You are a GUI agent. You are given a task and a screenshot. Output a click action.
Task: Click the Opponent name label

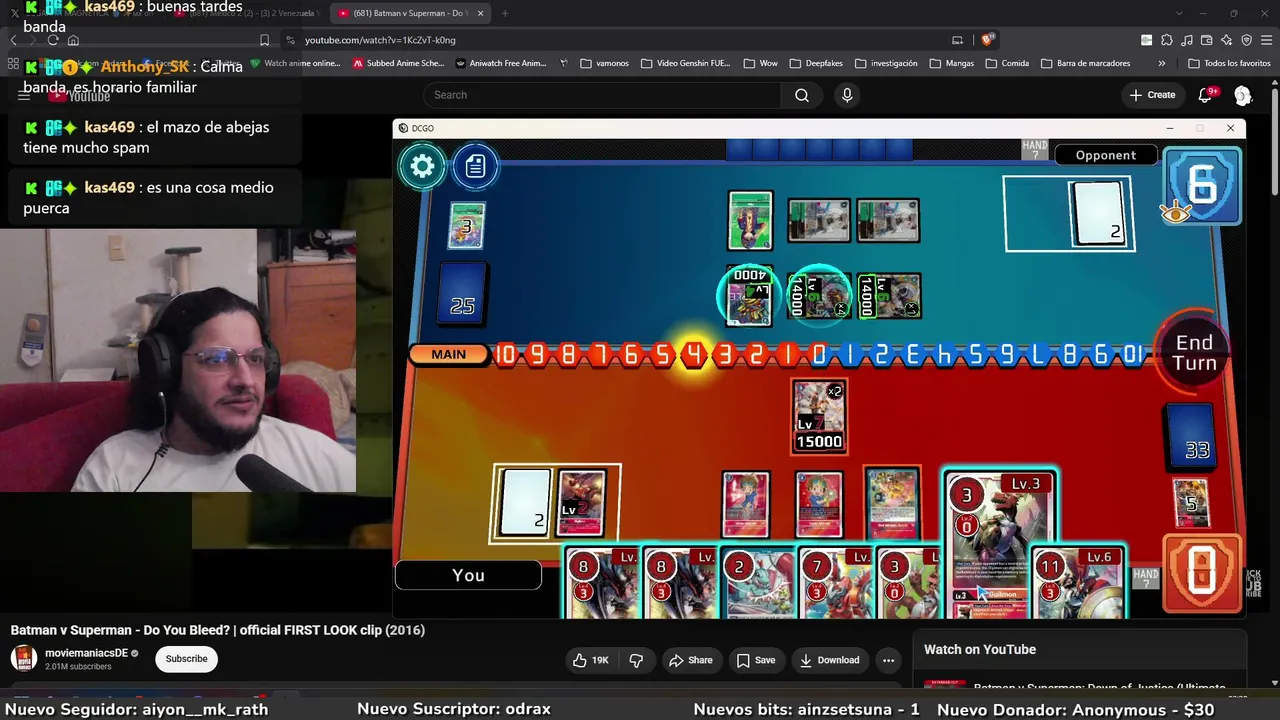(1105, 155)
